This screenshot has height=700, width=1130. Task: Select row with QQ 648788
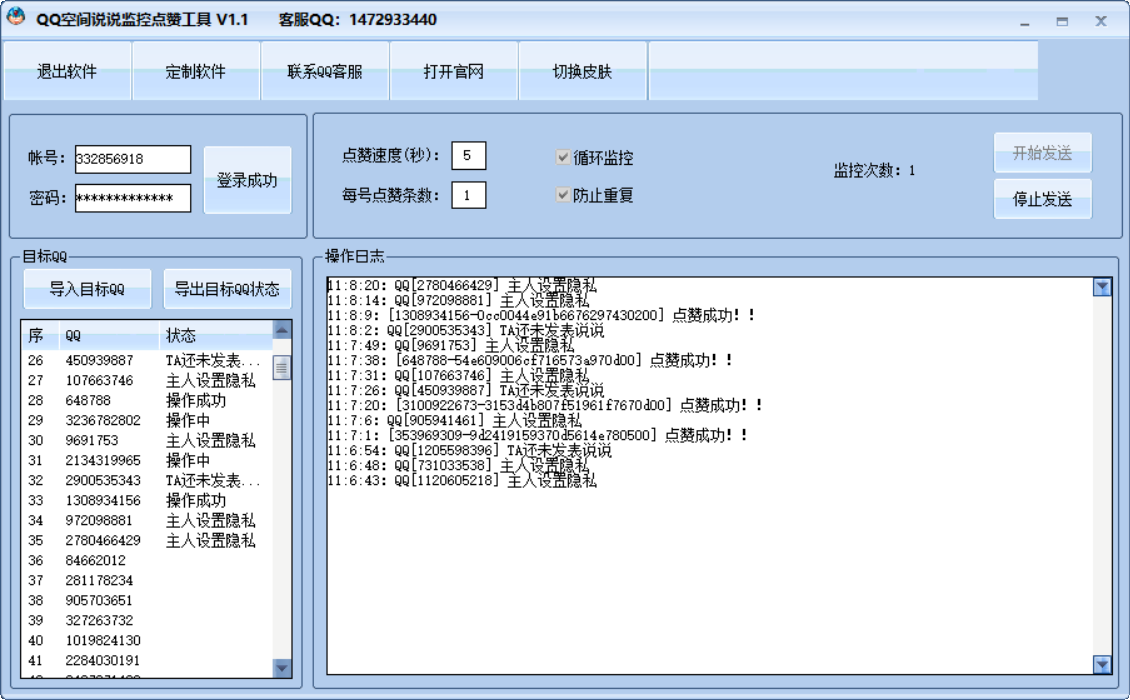(147, 400)
